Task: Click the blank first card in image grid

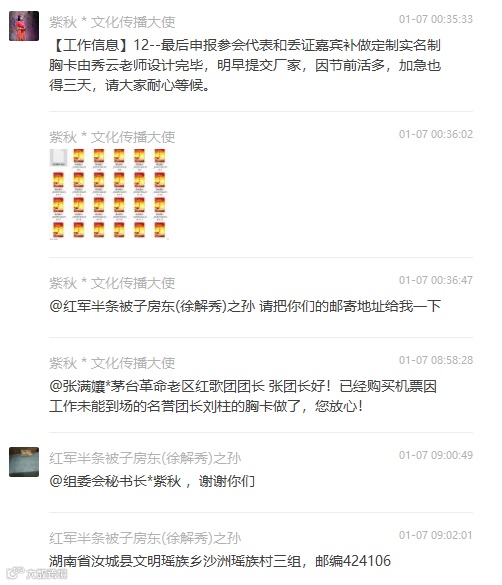Action: 59,158
